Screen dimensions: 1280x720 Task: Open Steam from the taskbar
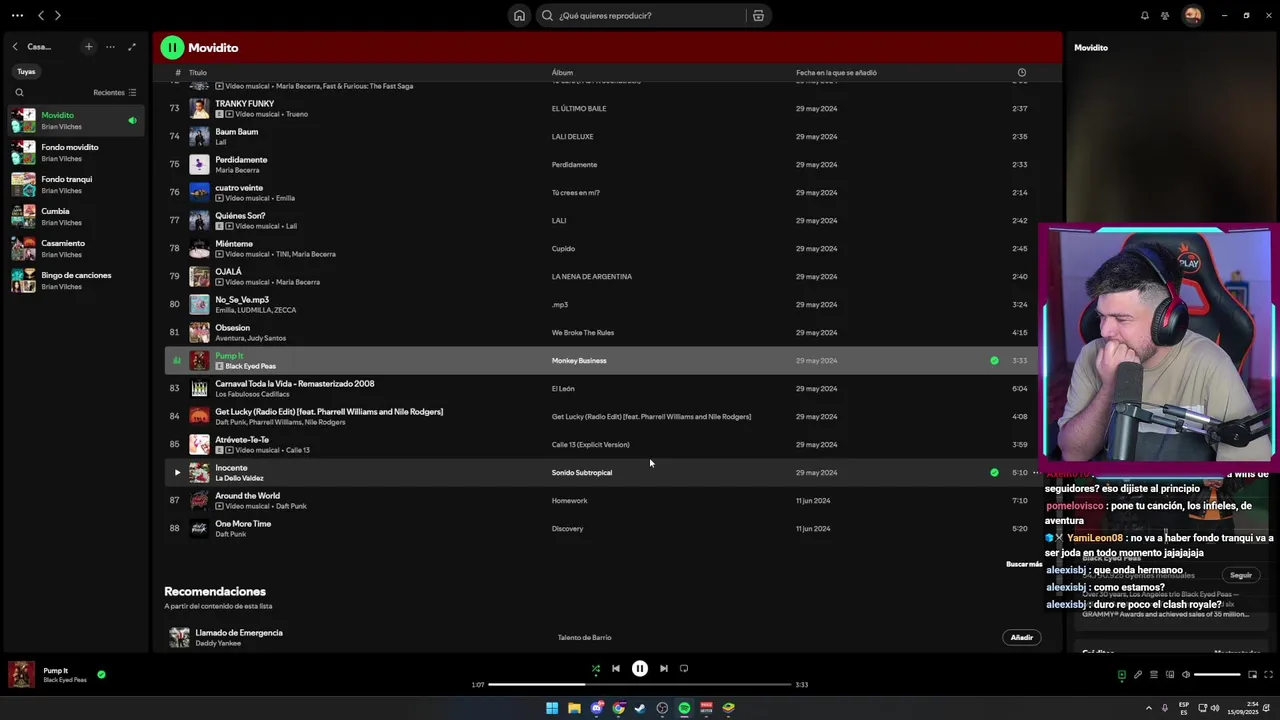click(x=640, y=708)
